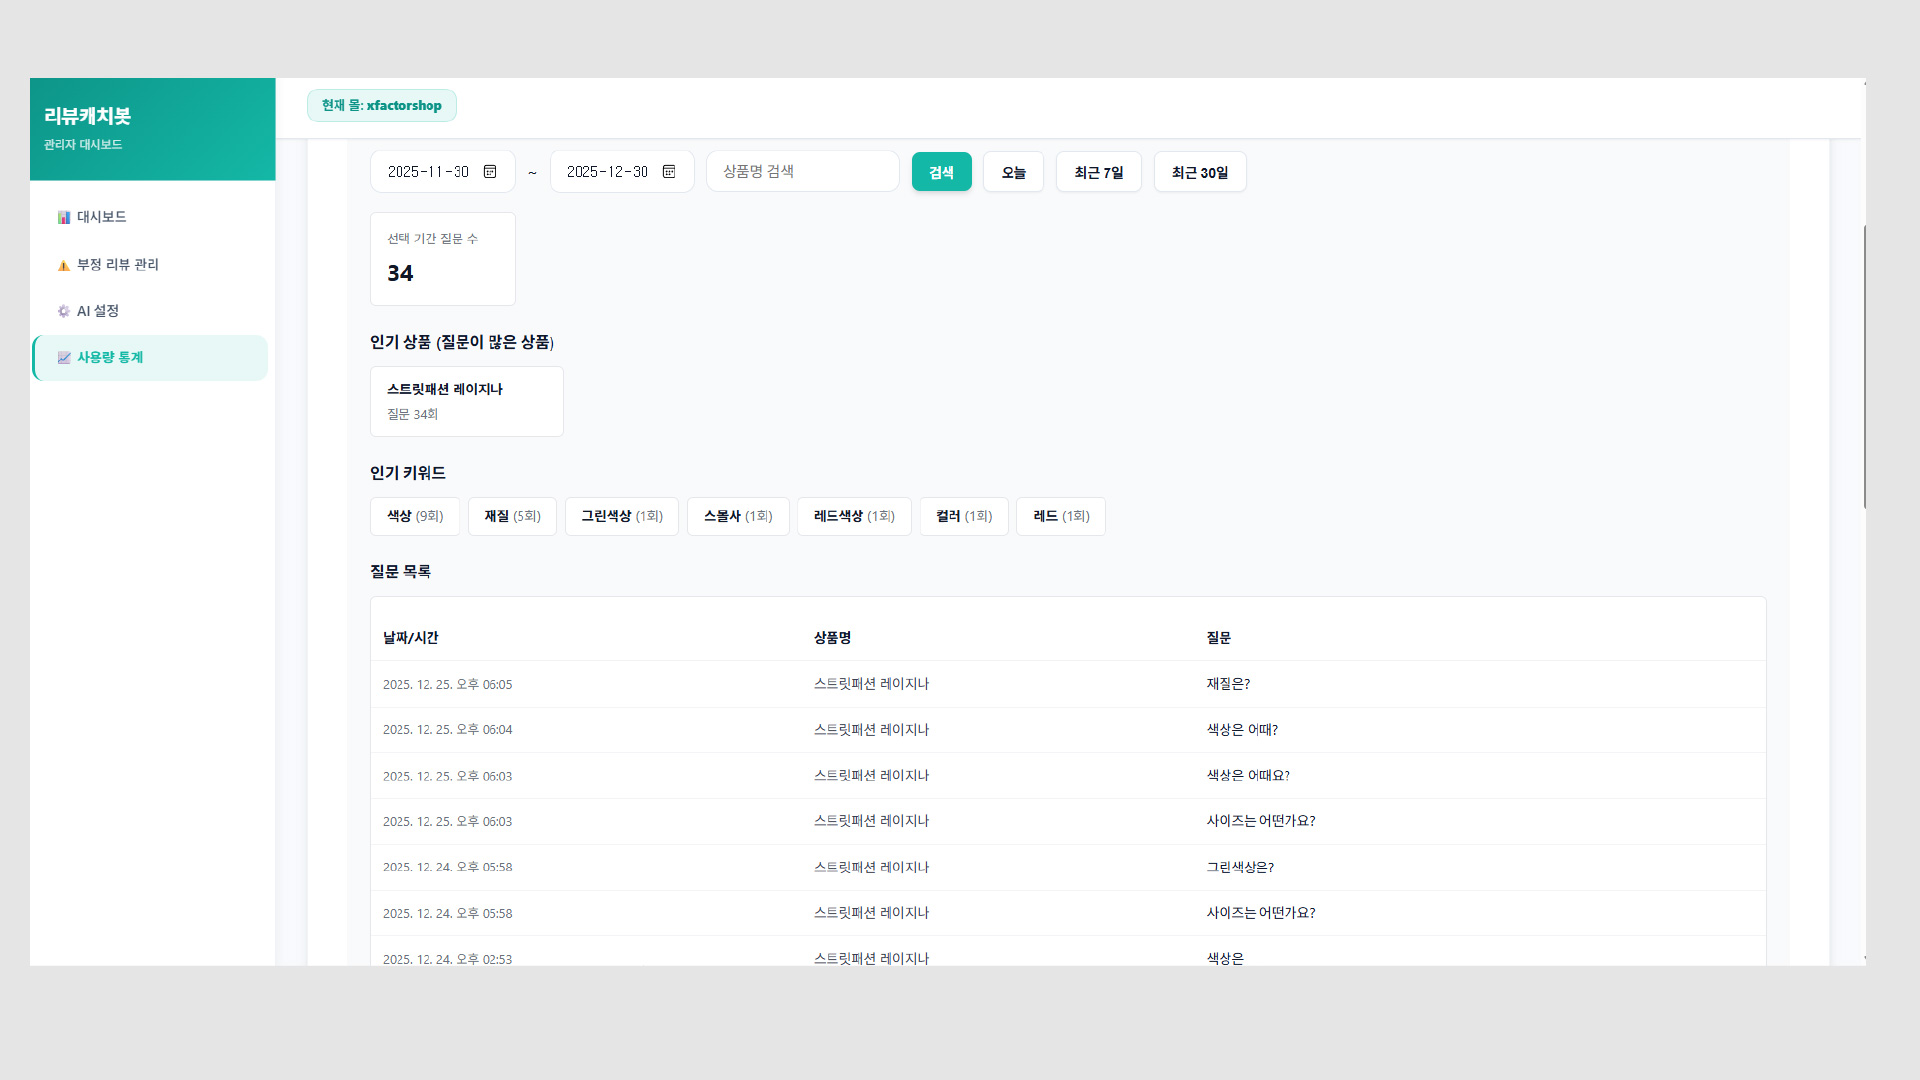Viewport: 1920px width, 1080px height.
Task: Click the 스트릿패션 레이지나 popular product card
Action: tap(466, 401)
